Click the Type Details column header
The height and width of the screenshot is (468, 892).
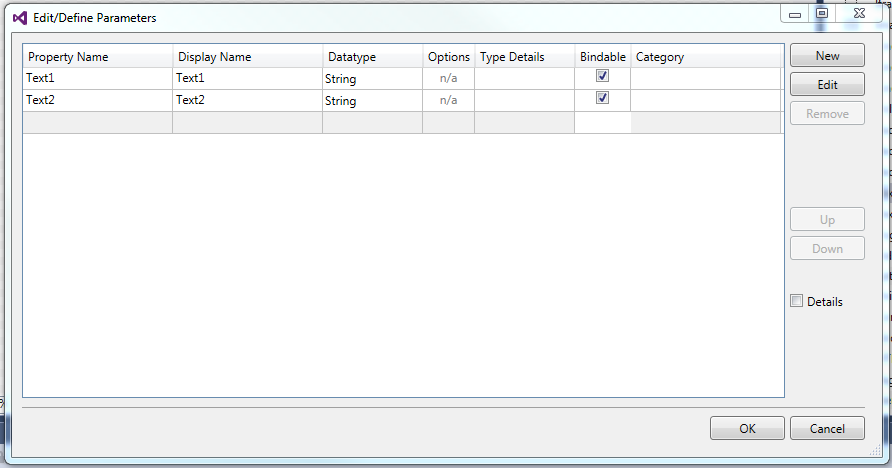(525, 57)
